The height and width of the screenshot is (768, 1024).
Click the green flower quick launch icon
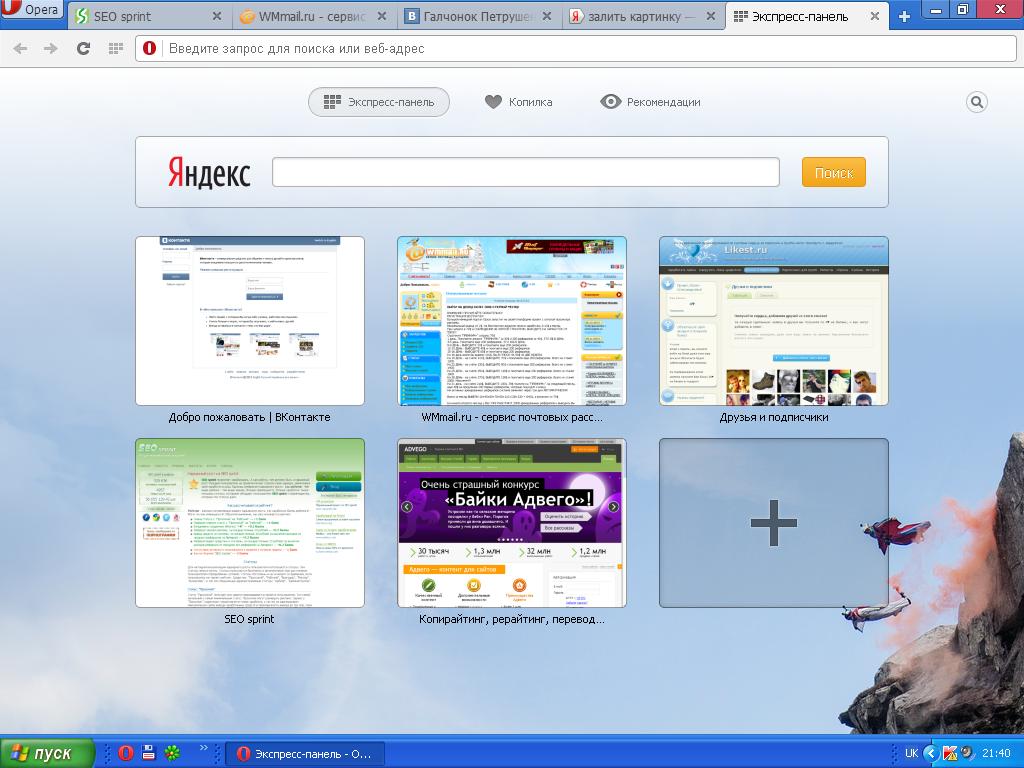click(172, 753)
